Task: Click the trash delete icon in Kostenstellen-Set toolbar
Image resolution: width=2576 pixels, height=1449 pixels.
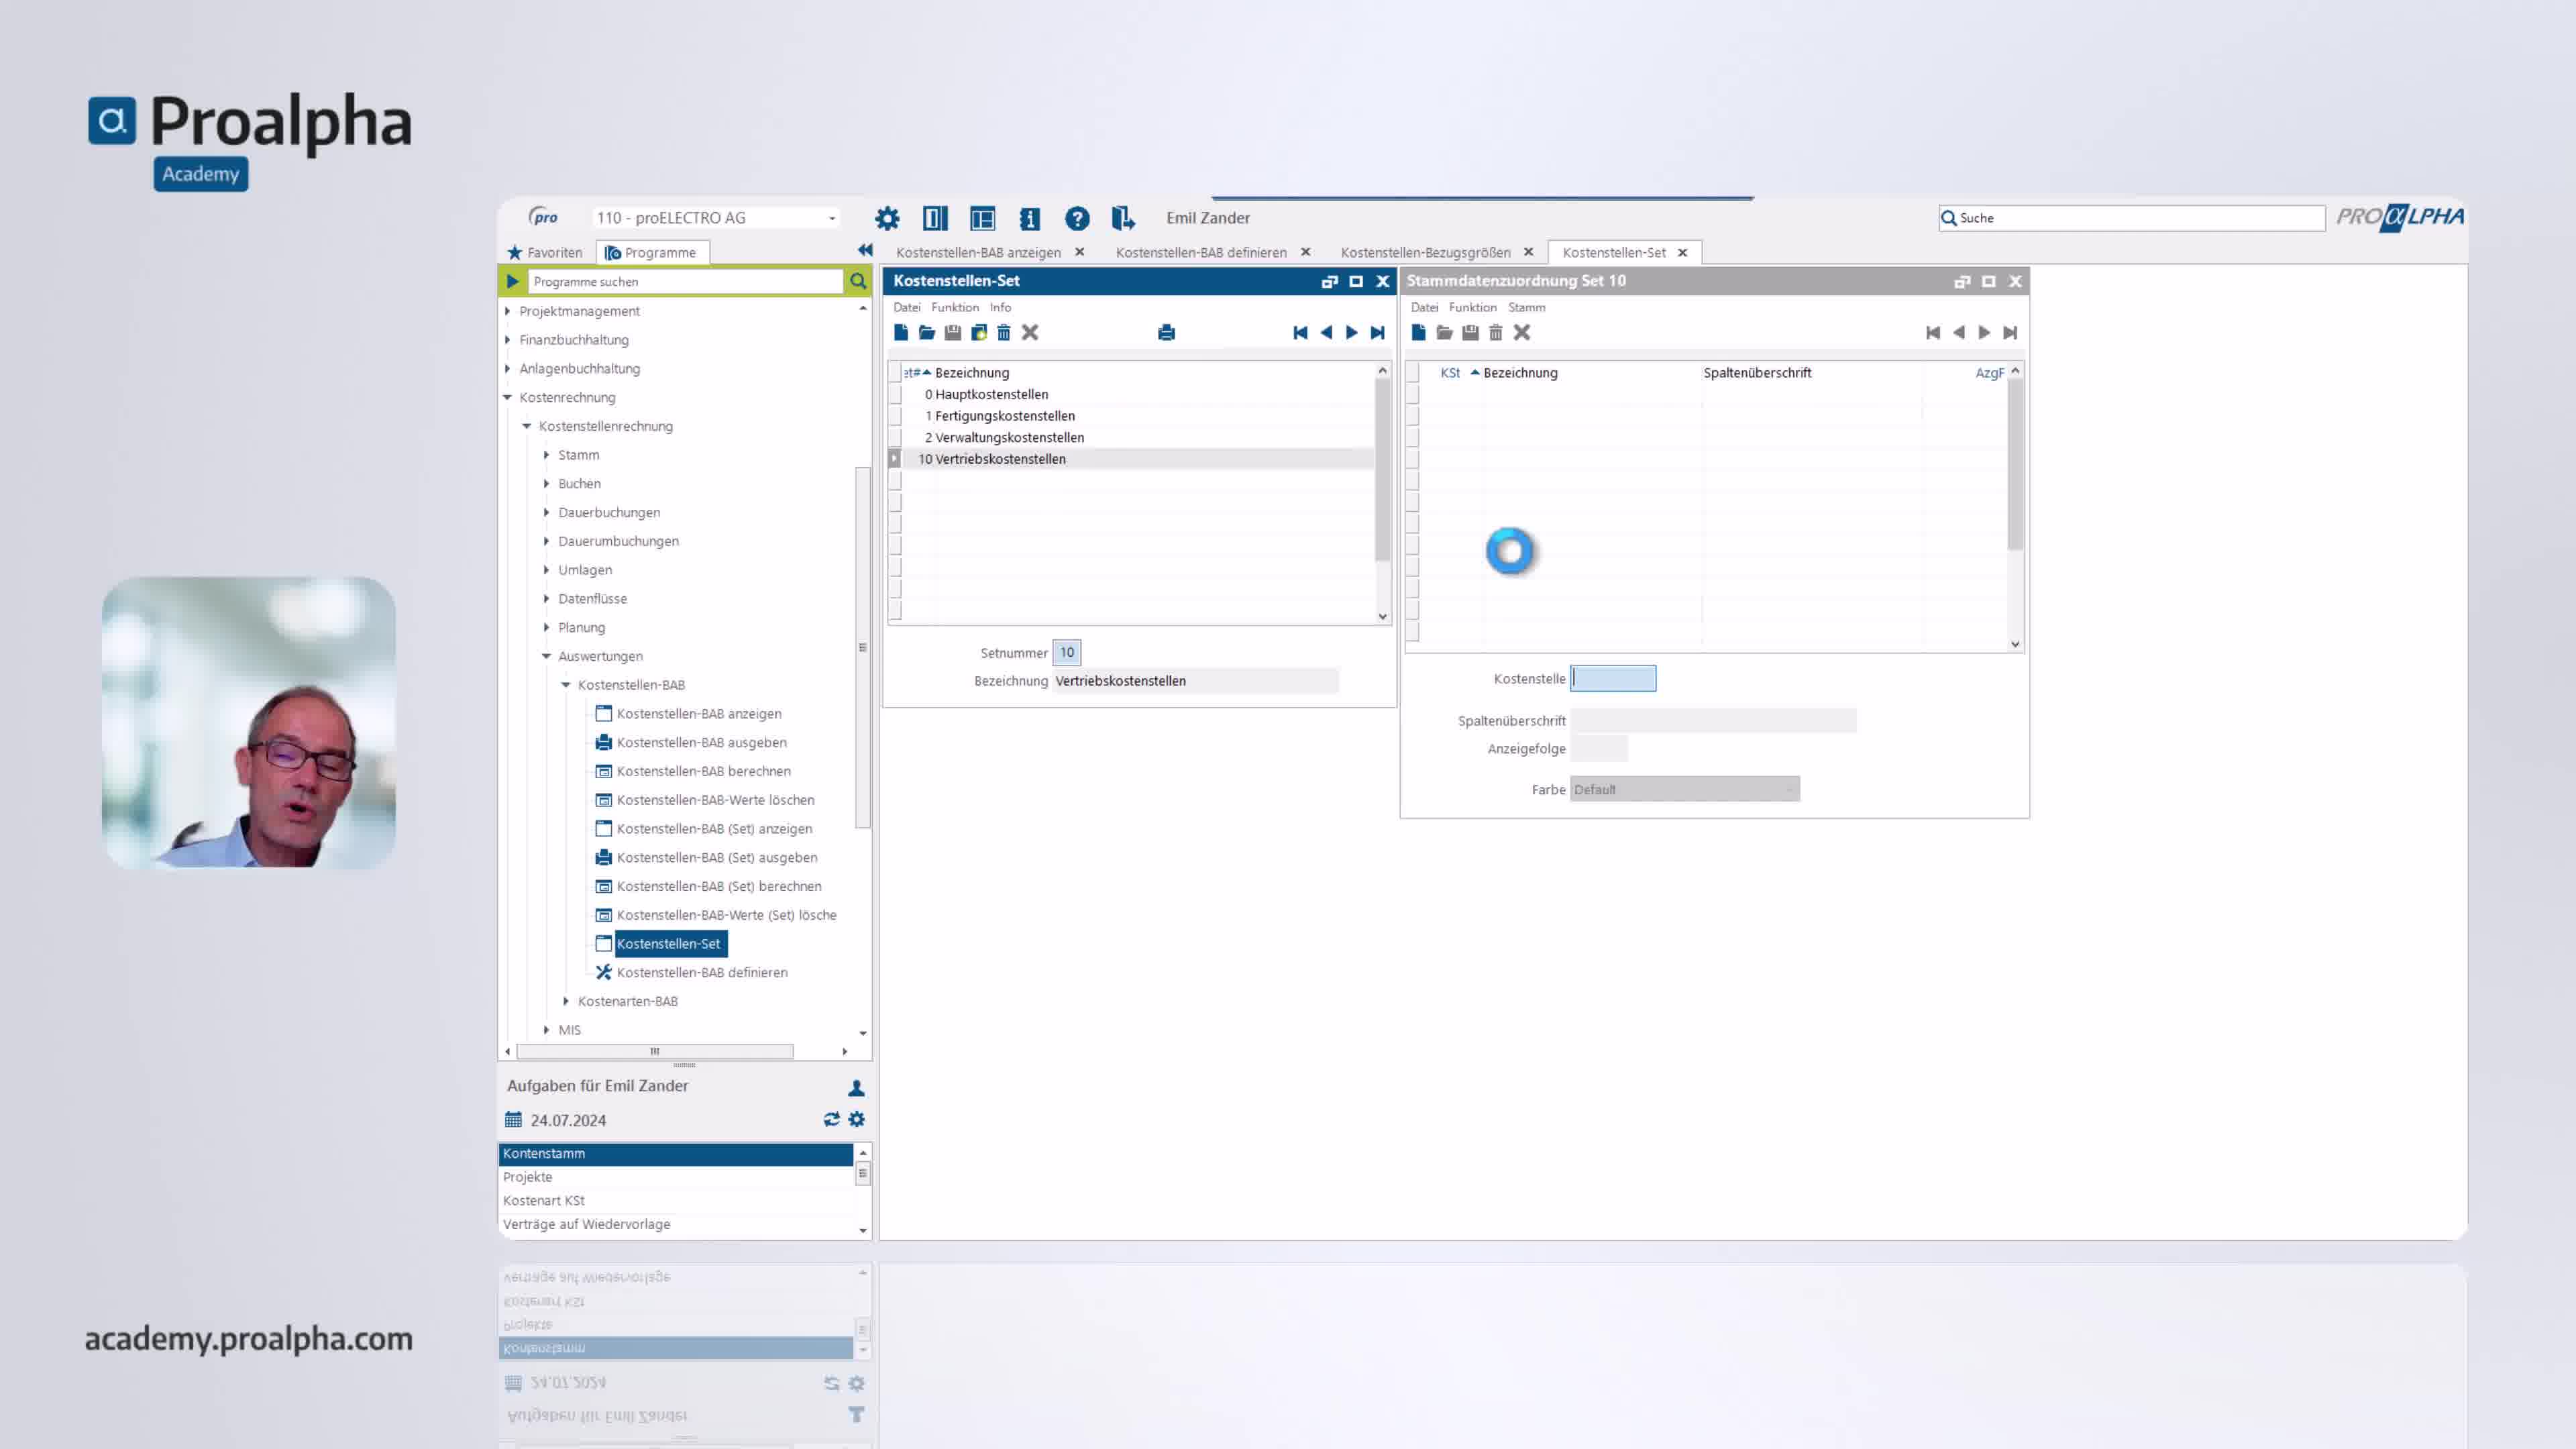Action: (x=1004, y=333)
